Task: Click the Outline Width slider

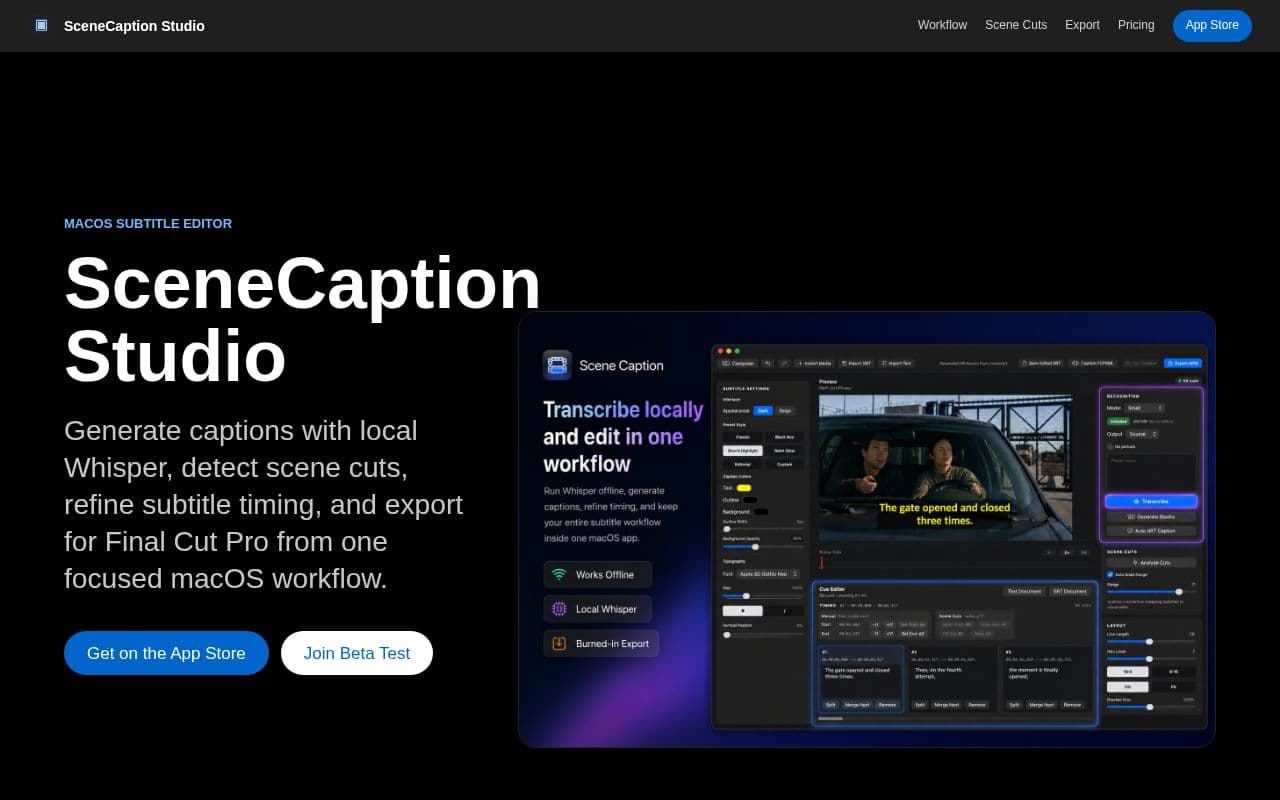Action: [x=763, y=529]
